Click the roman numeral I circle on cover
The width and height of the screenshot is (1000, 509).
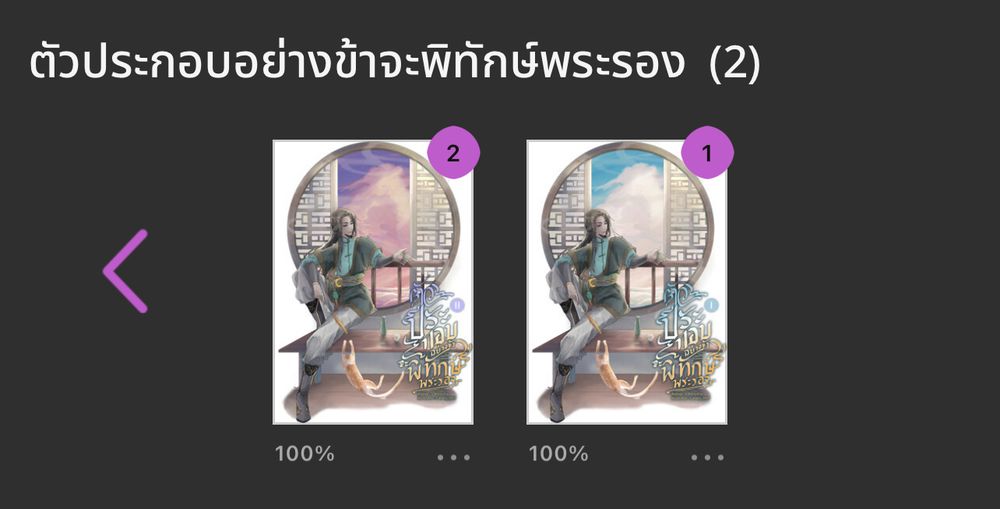pyautogui.click(x=711, y=306)
